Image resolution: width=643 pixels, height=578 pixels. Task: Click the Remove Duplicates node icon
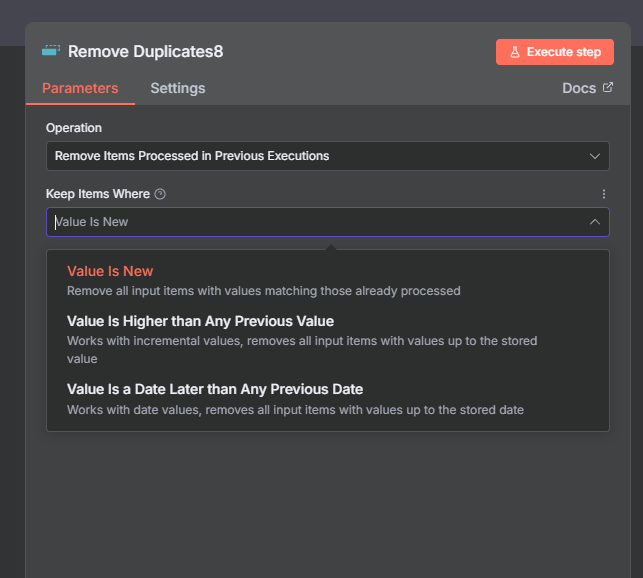51,50
